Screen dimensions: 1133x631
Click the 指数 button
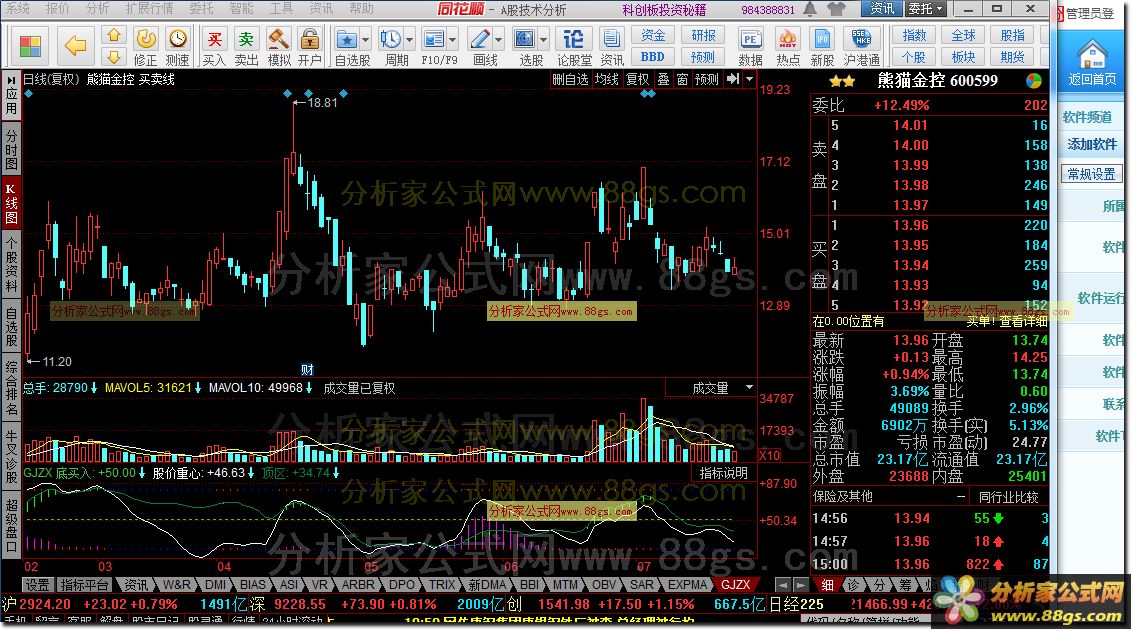pyautogui.click(x=914, y=35)
